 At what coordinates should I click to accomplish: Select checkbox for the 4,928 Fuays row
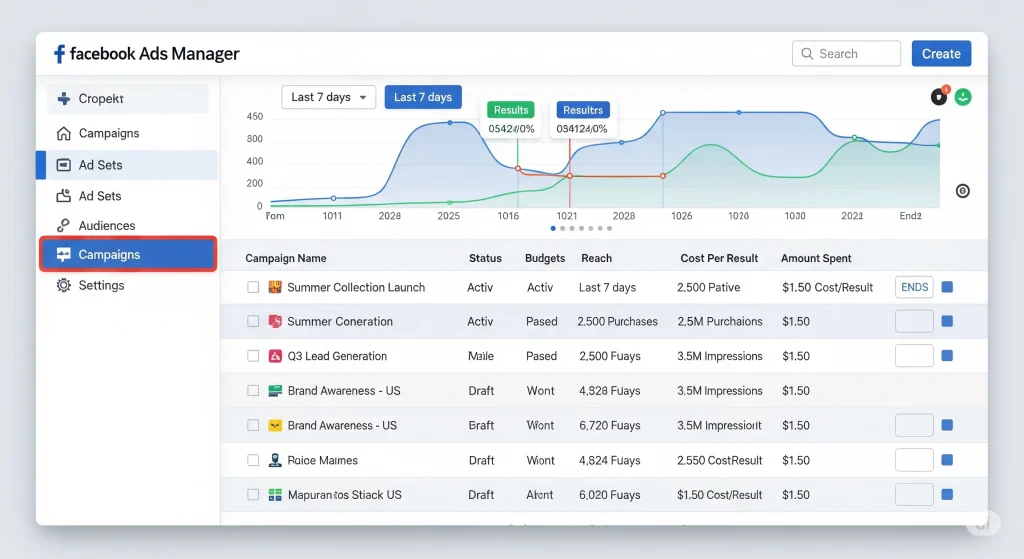tap(253, 391)
